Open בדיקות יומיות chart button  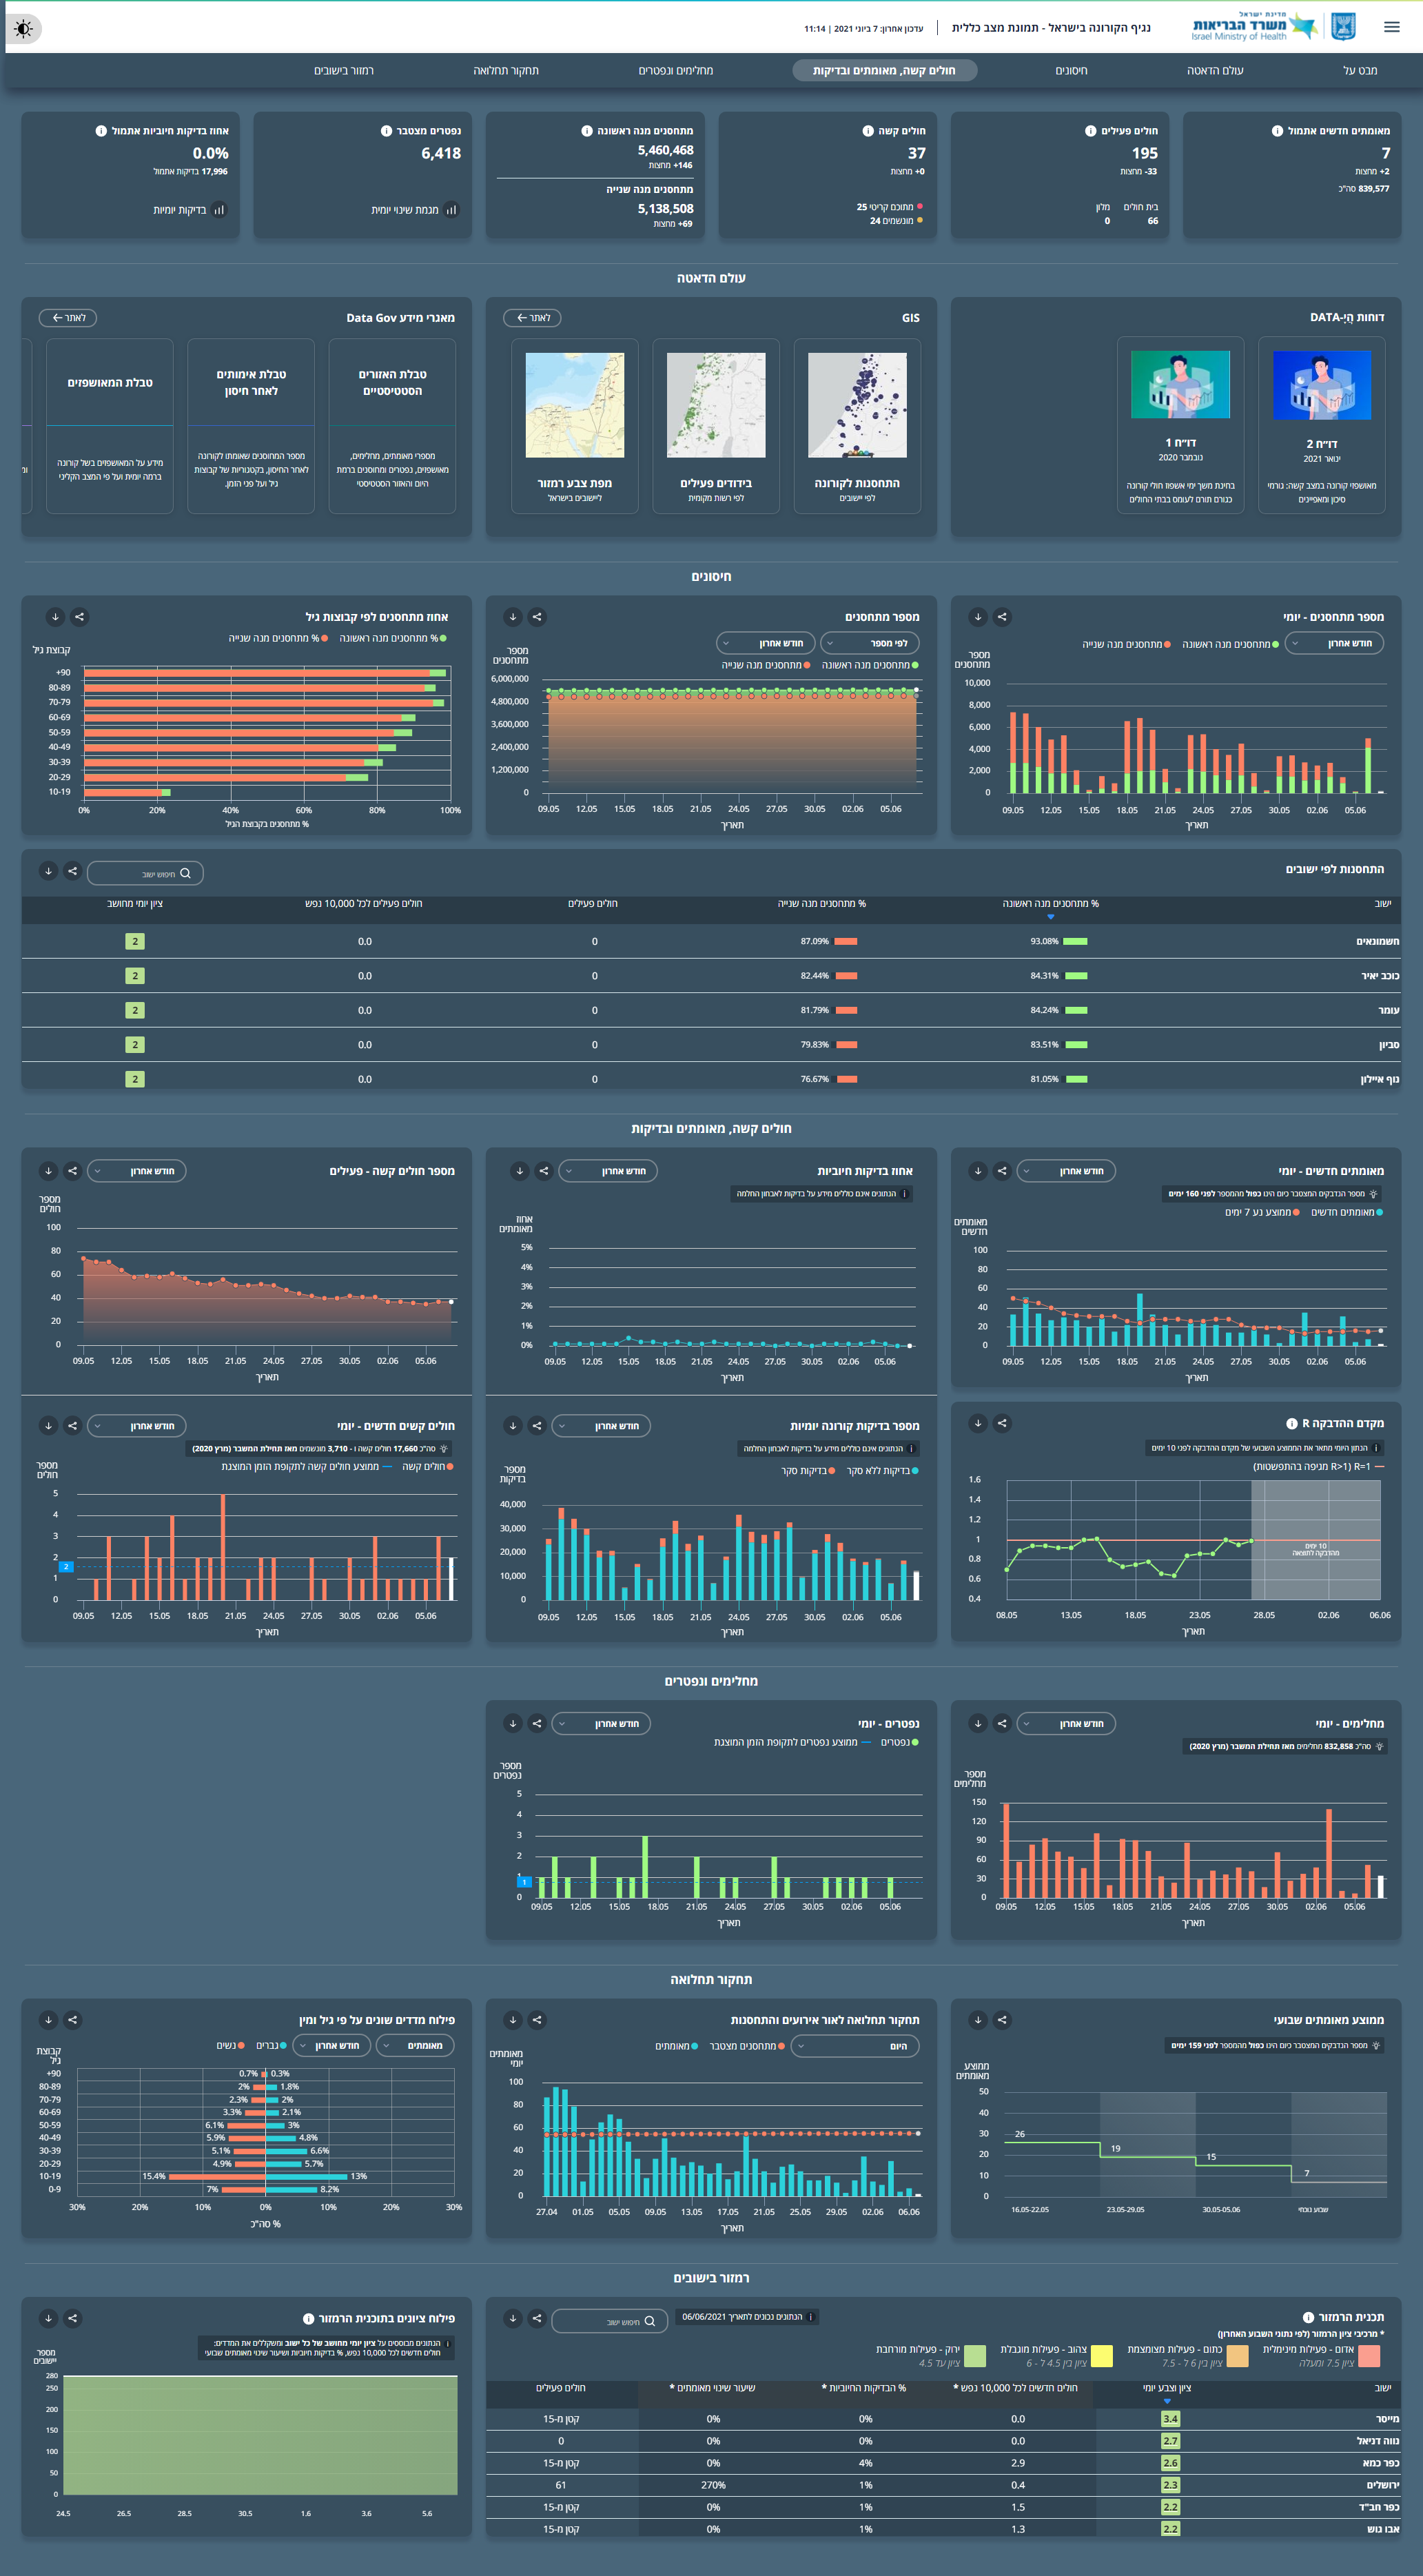tap(190, 210)
